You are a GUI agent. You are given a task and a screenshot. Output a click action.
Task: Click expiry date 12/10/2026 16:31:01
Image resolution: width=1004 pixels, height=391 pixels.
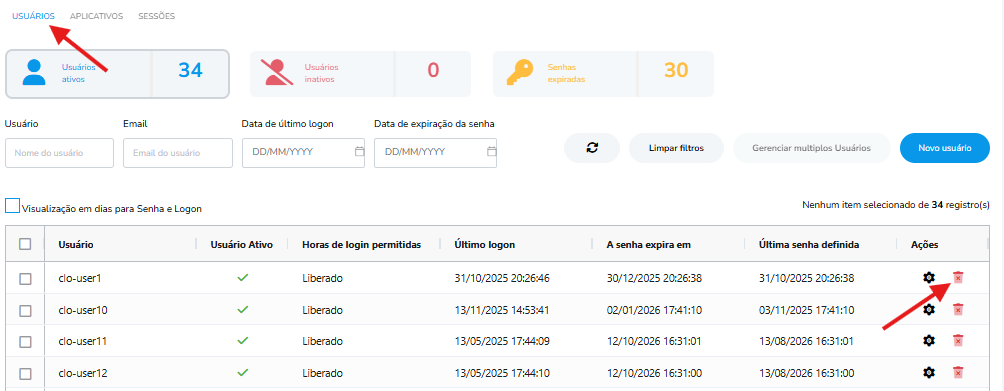pos(654,342)
